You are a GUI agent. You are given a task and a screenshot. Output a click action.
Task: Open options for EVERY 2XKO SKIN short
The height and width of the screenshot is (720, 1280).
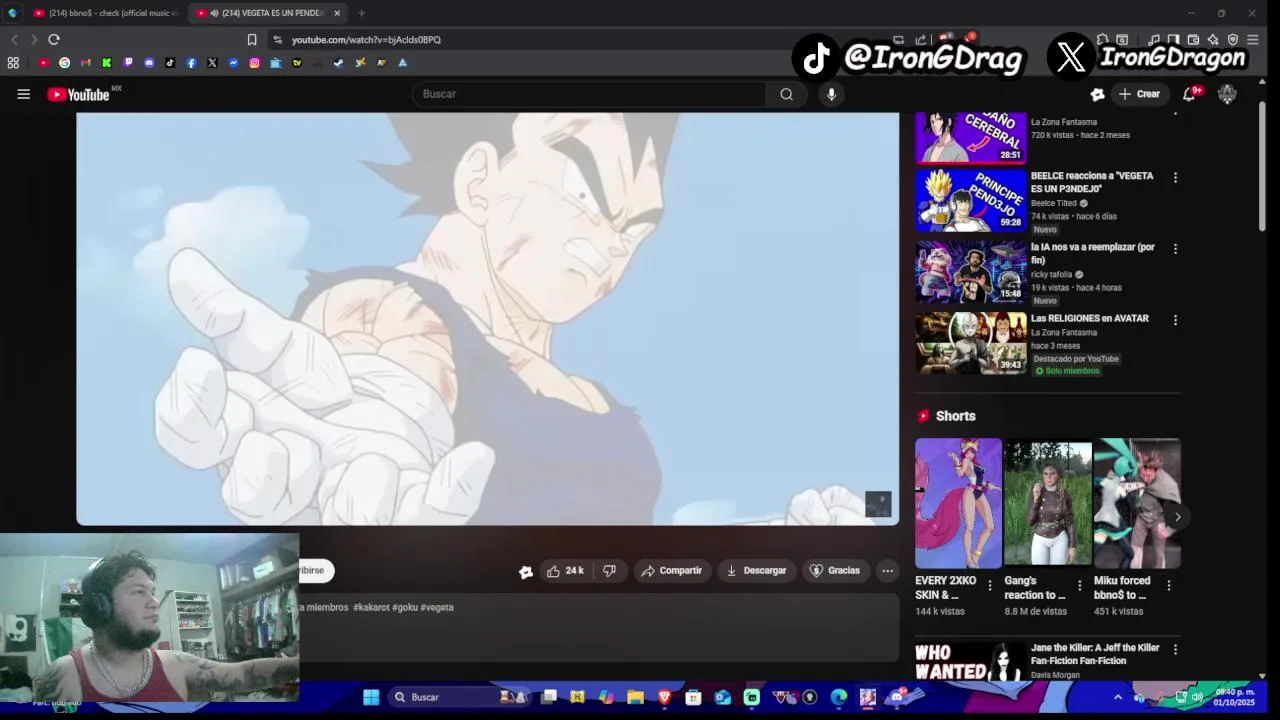[x=990, y=586]
